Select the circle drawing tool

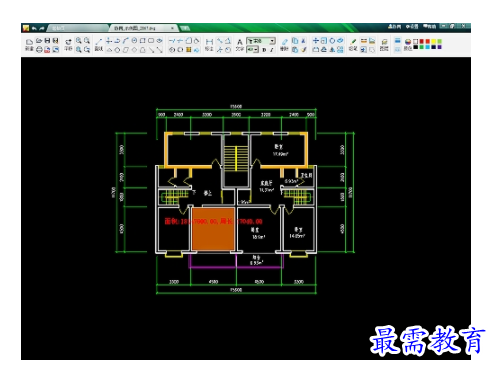[x=134, y=41]
